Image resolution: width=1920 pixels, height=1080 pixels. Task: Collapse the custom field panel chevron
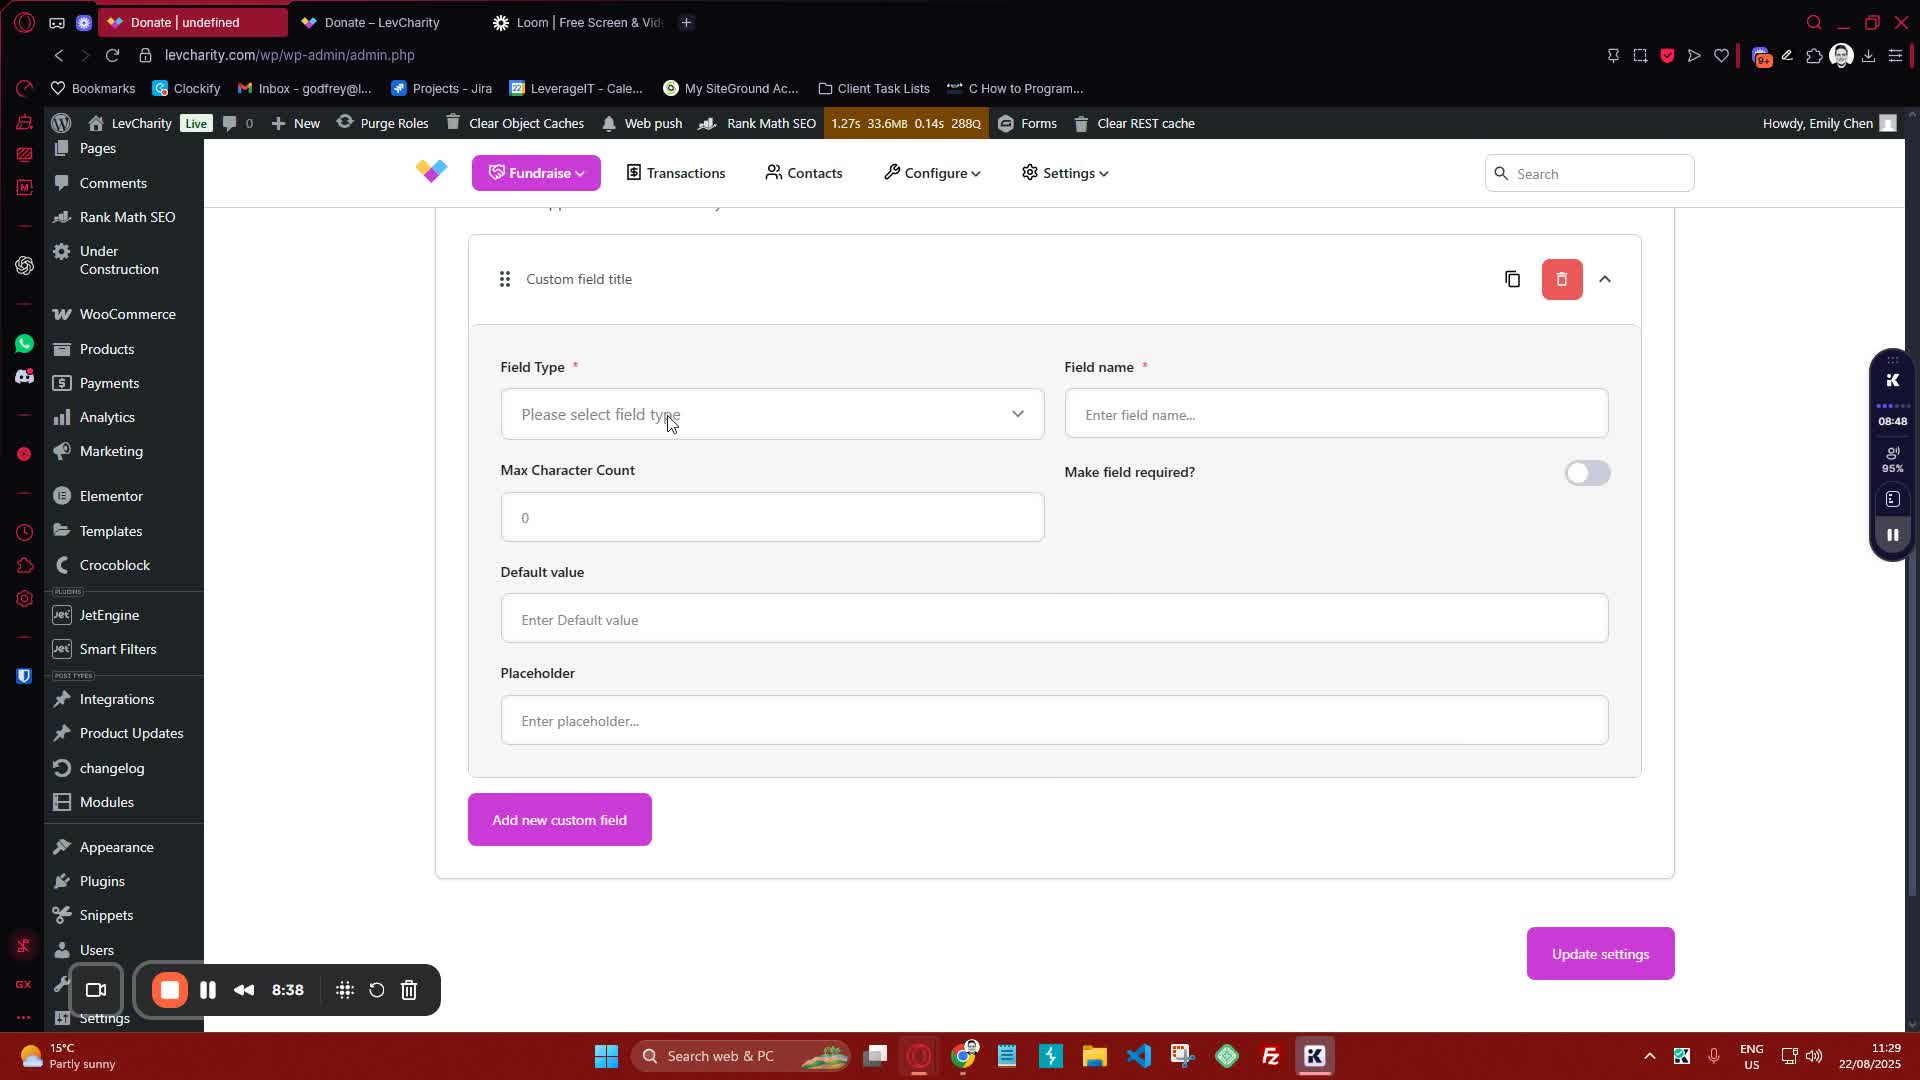(1605, 279)
